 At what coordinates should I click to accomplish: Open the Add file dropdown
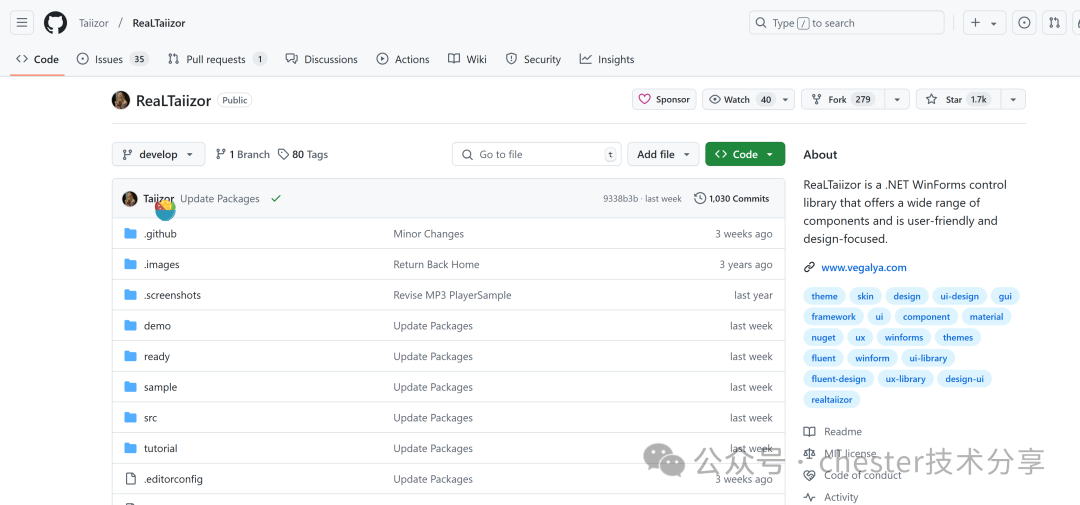click(x=663, y=154)
